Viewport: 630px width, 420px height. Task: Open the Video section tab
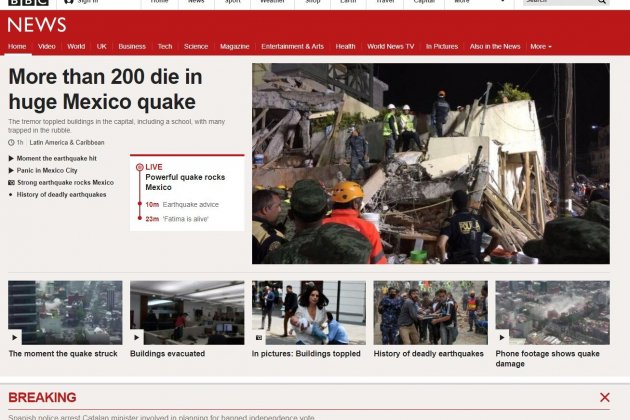[x=47, y=47]
